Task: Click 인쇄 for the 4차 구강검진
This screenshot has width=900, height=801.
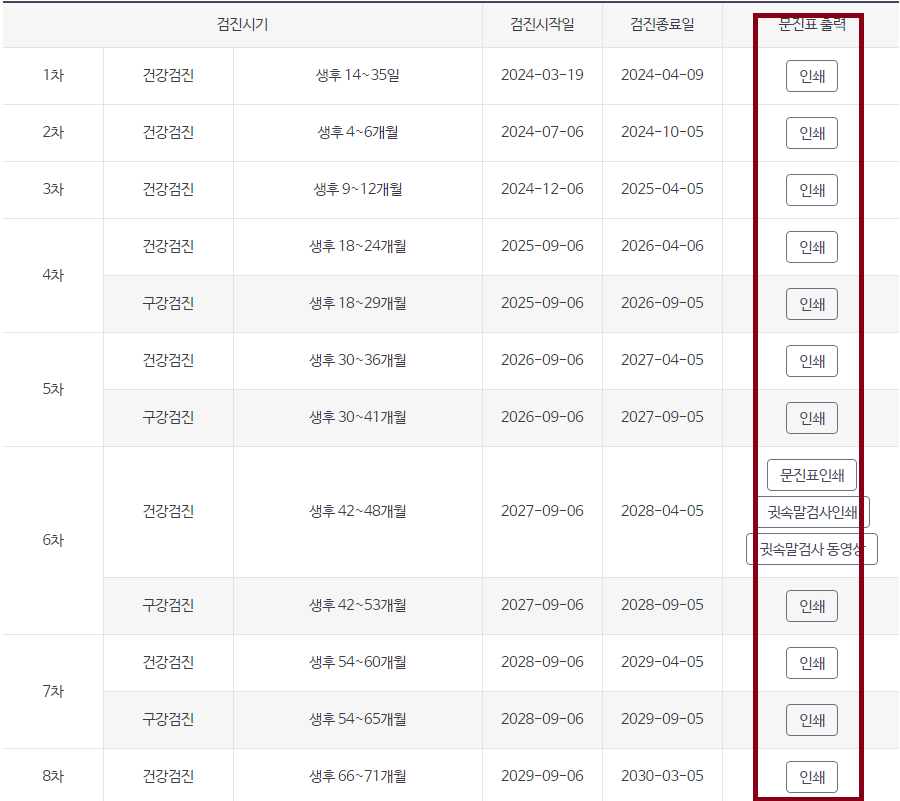Action: click(811, 304)
